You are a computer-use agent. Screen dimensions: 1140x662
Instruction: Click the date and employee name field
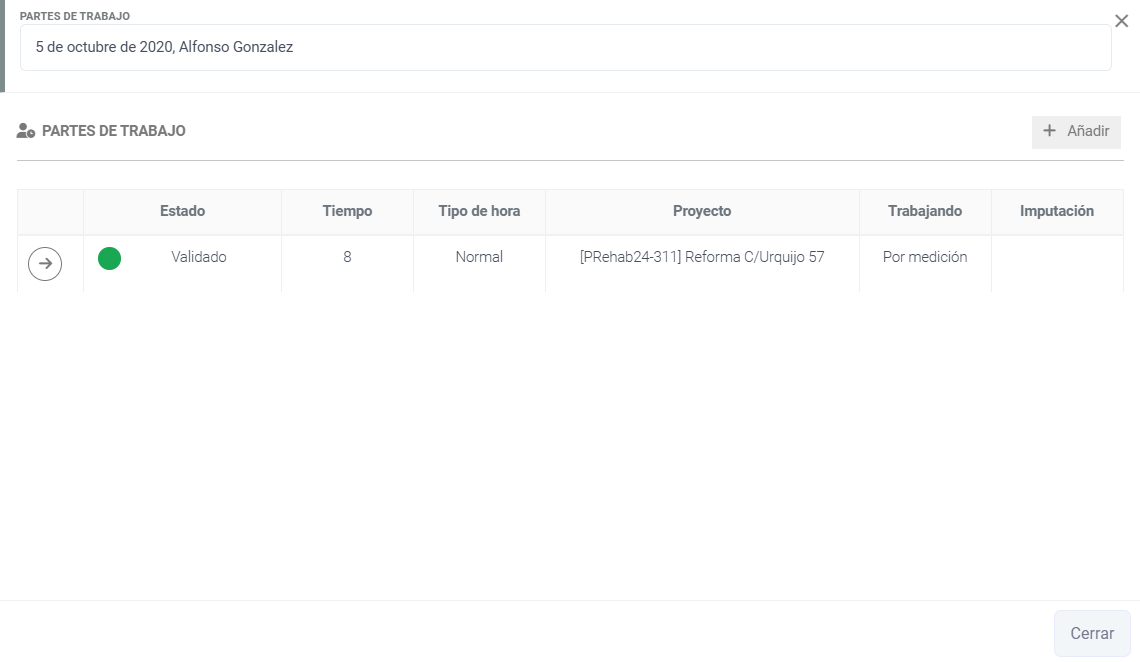(x=565, y=47)
